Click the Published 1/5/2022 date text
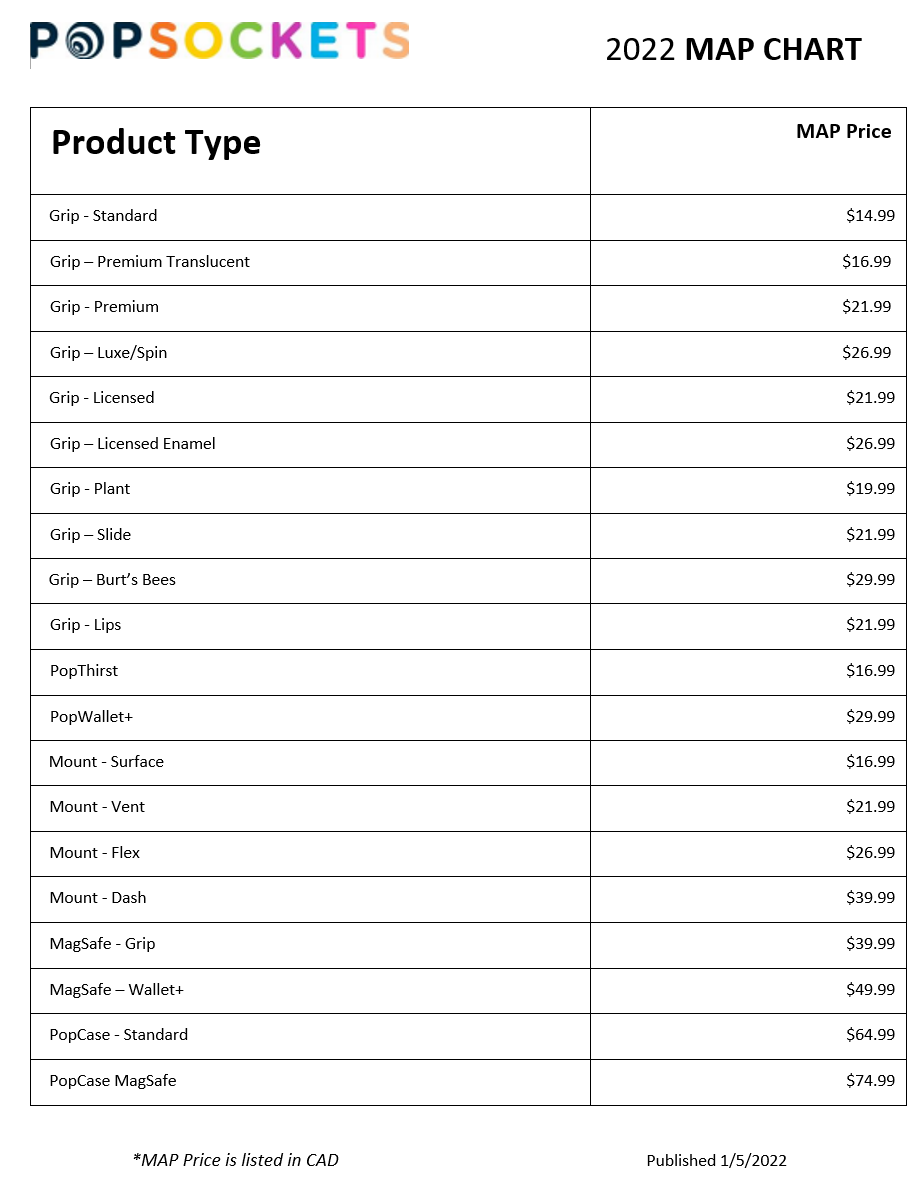The height and width of the screenshot is (1188, 923). coord(716,1161)
